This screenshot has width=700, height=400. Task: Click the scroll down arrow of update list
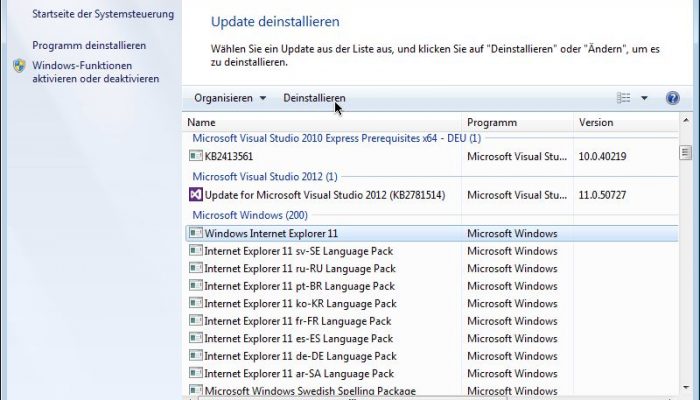(685, 388)
